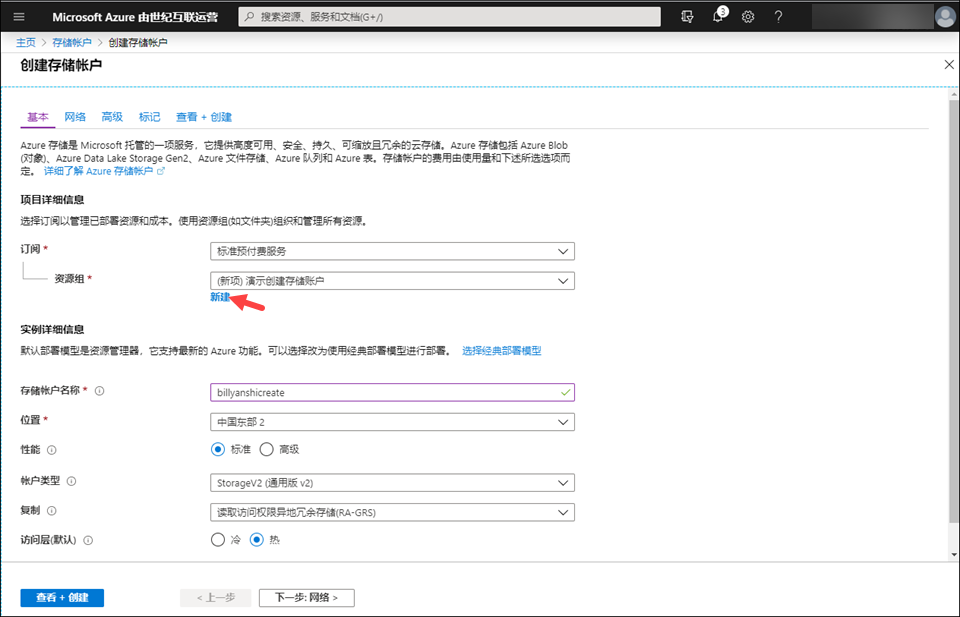Click the user account avatar
The height and width of the screenshot is (617, 960).
click(x=945, y=17)
